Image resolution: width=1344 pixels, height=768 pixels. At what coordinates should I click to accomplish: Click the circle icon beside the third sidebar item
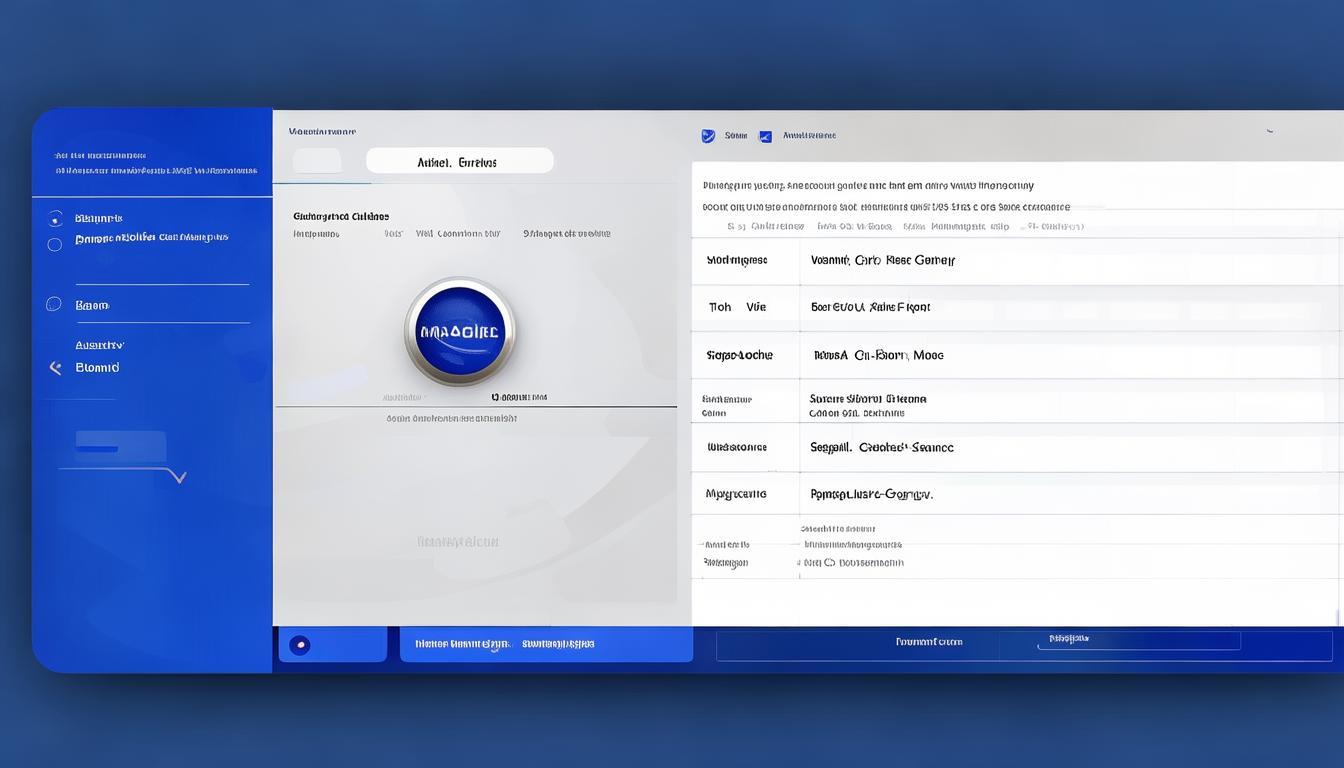pyautogui.click(x=54, y=304)
